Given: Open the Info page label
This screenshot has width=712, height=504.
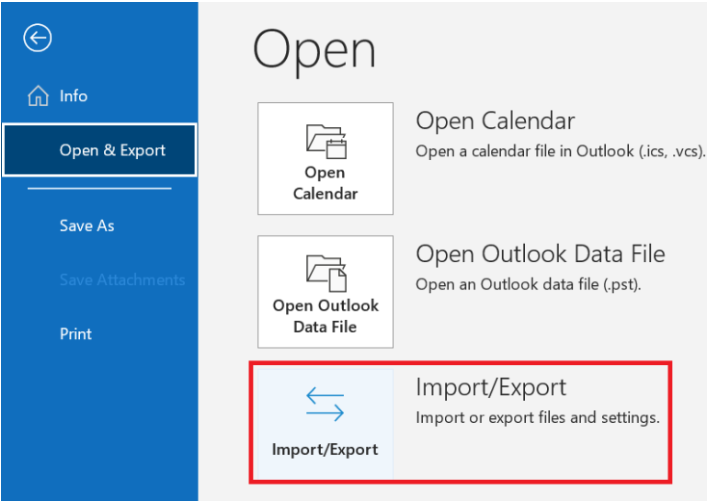Looking at the screenshot, I should (74, 96).
